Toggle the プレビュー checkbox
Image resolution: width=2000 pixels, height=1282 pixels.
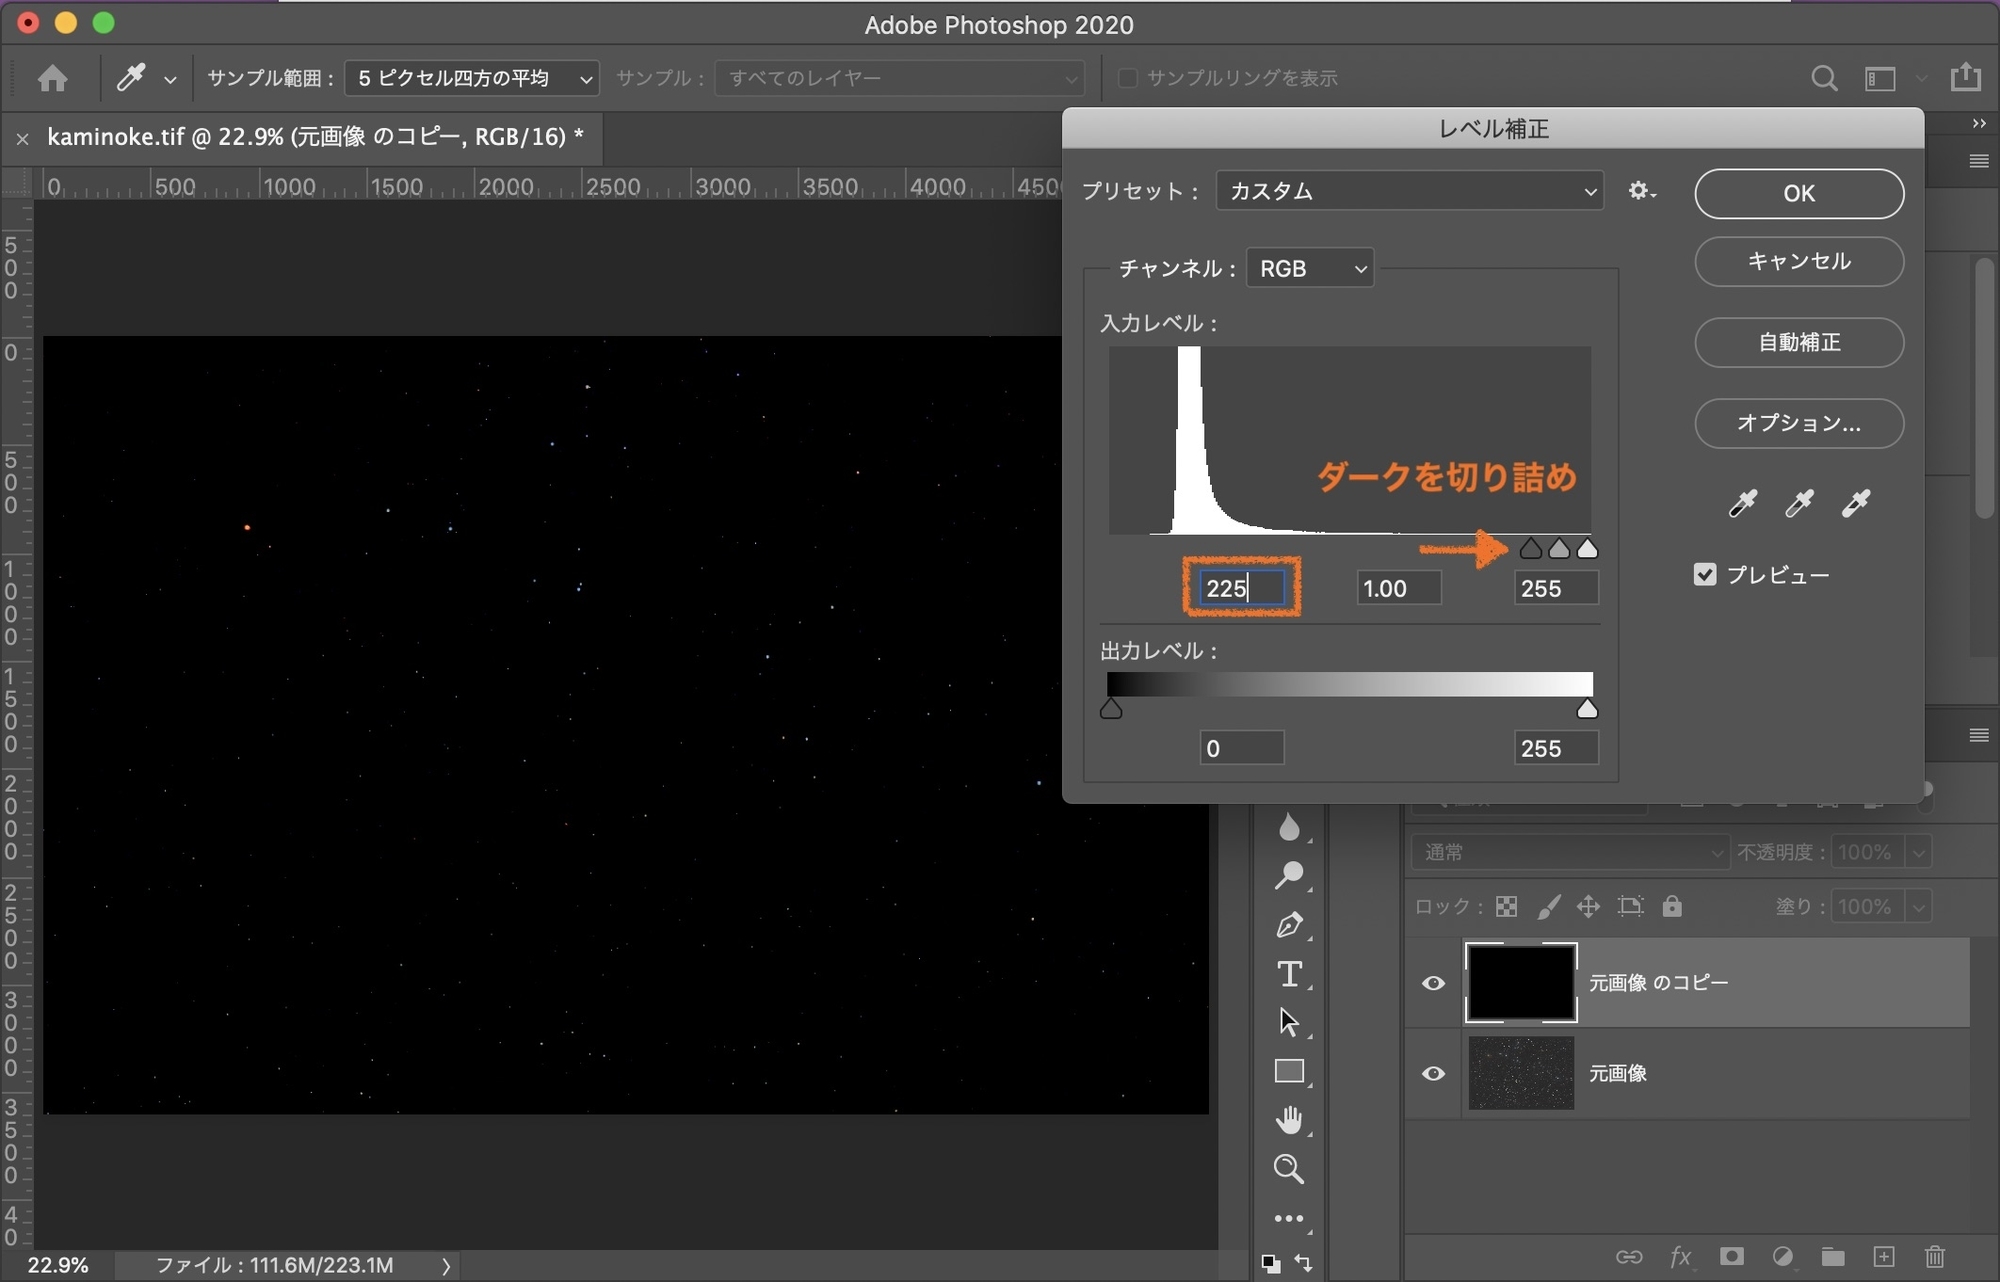(1705, 575)
